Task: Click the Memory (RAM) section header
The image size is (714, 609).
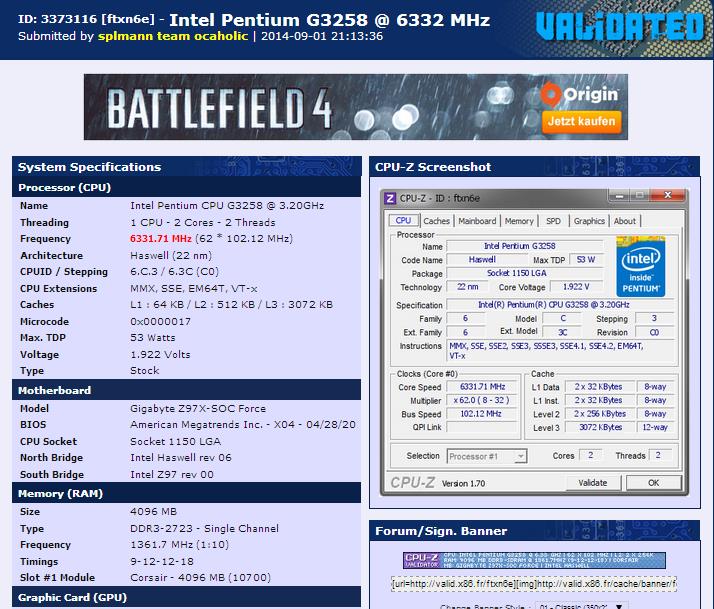Action: [187, 494]
